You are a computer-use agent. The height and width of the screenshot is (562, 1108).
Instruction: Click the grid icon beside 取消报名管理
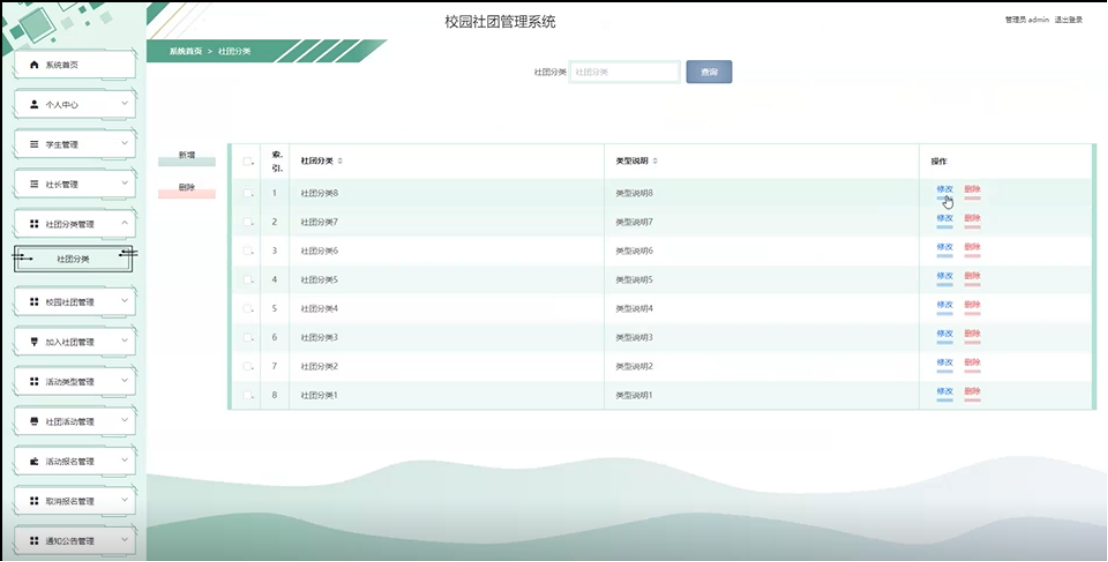coord(34,501)
